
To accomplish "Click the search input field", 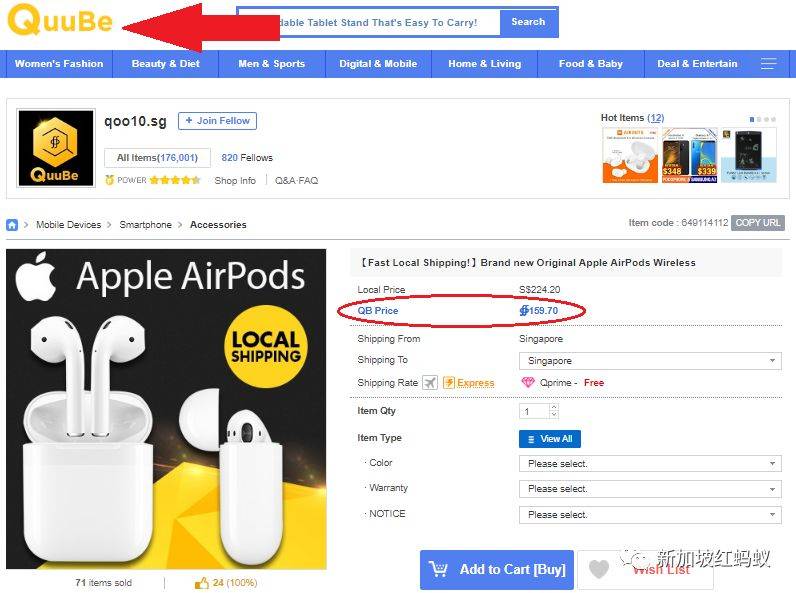I will click(368, 22).
